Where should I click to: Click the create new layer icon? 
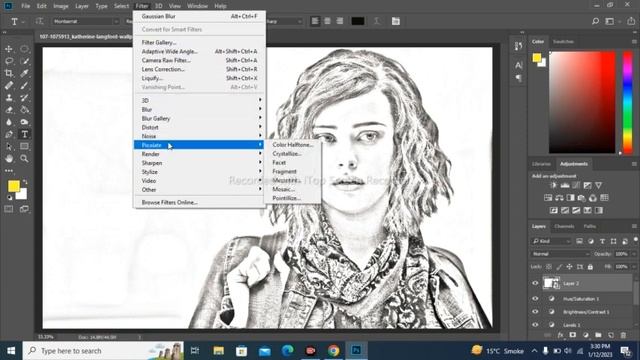coord(611,335)
